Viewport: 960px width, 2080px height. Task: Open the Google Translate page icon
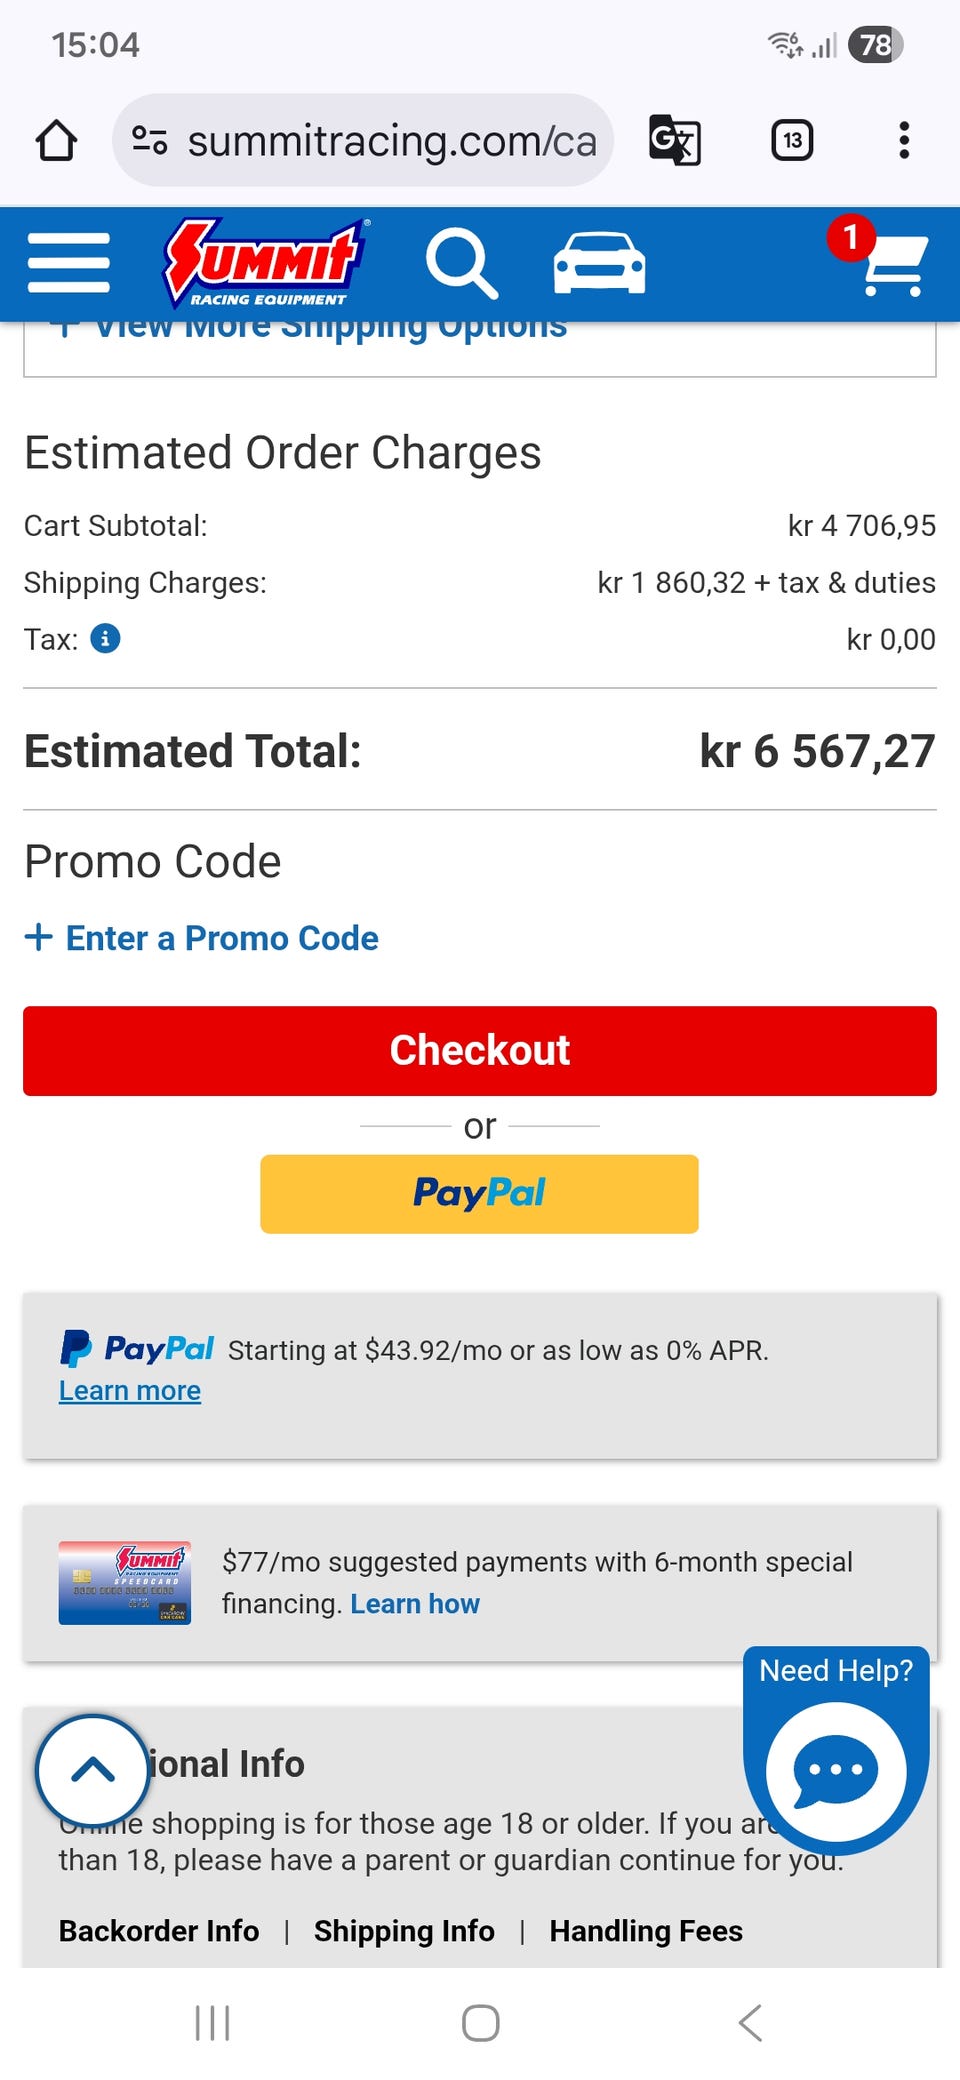pyautogui.click(x=675, y=140)
